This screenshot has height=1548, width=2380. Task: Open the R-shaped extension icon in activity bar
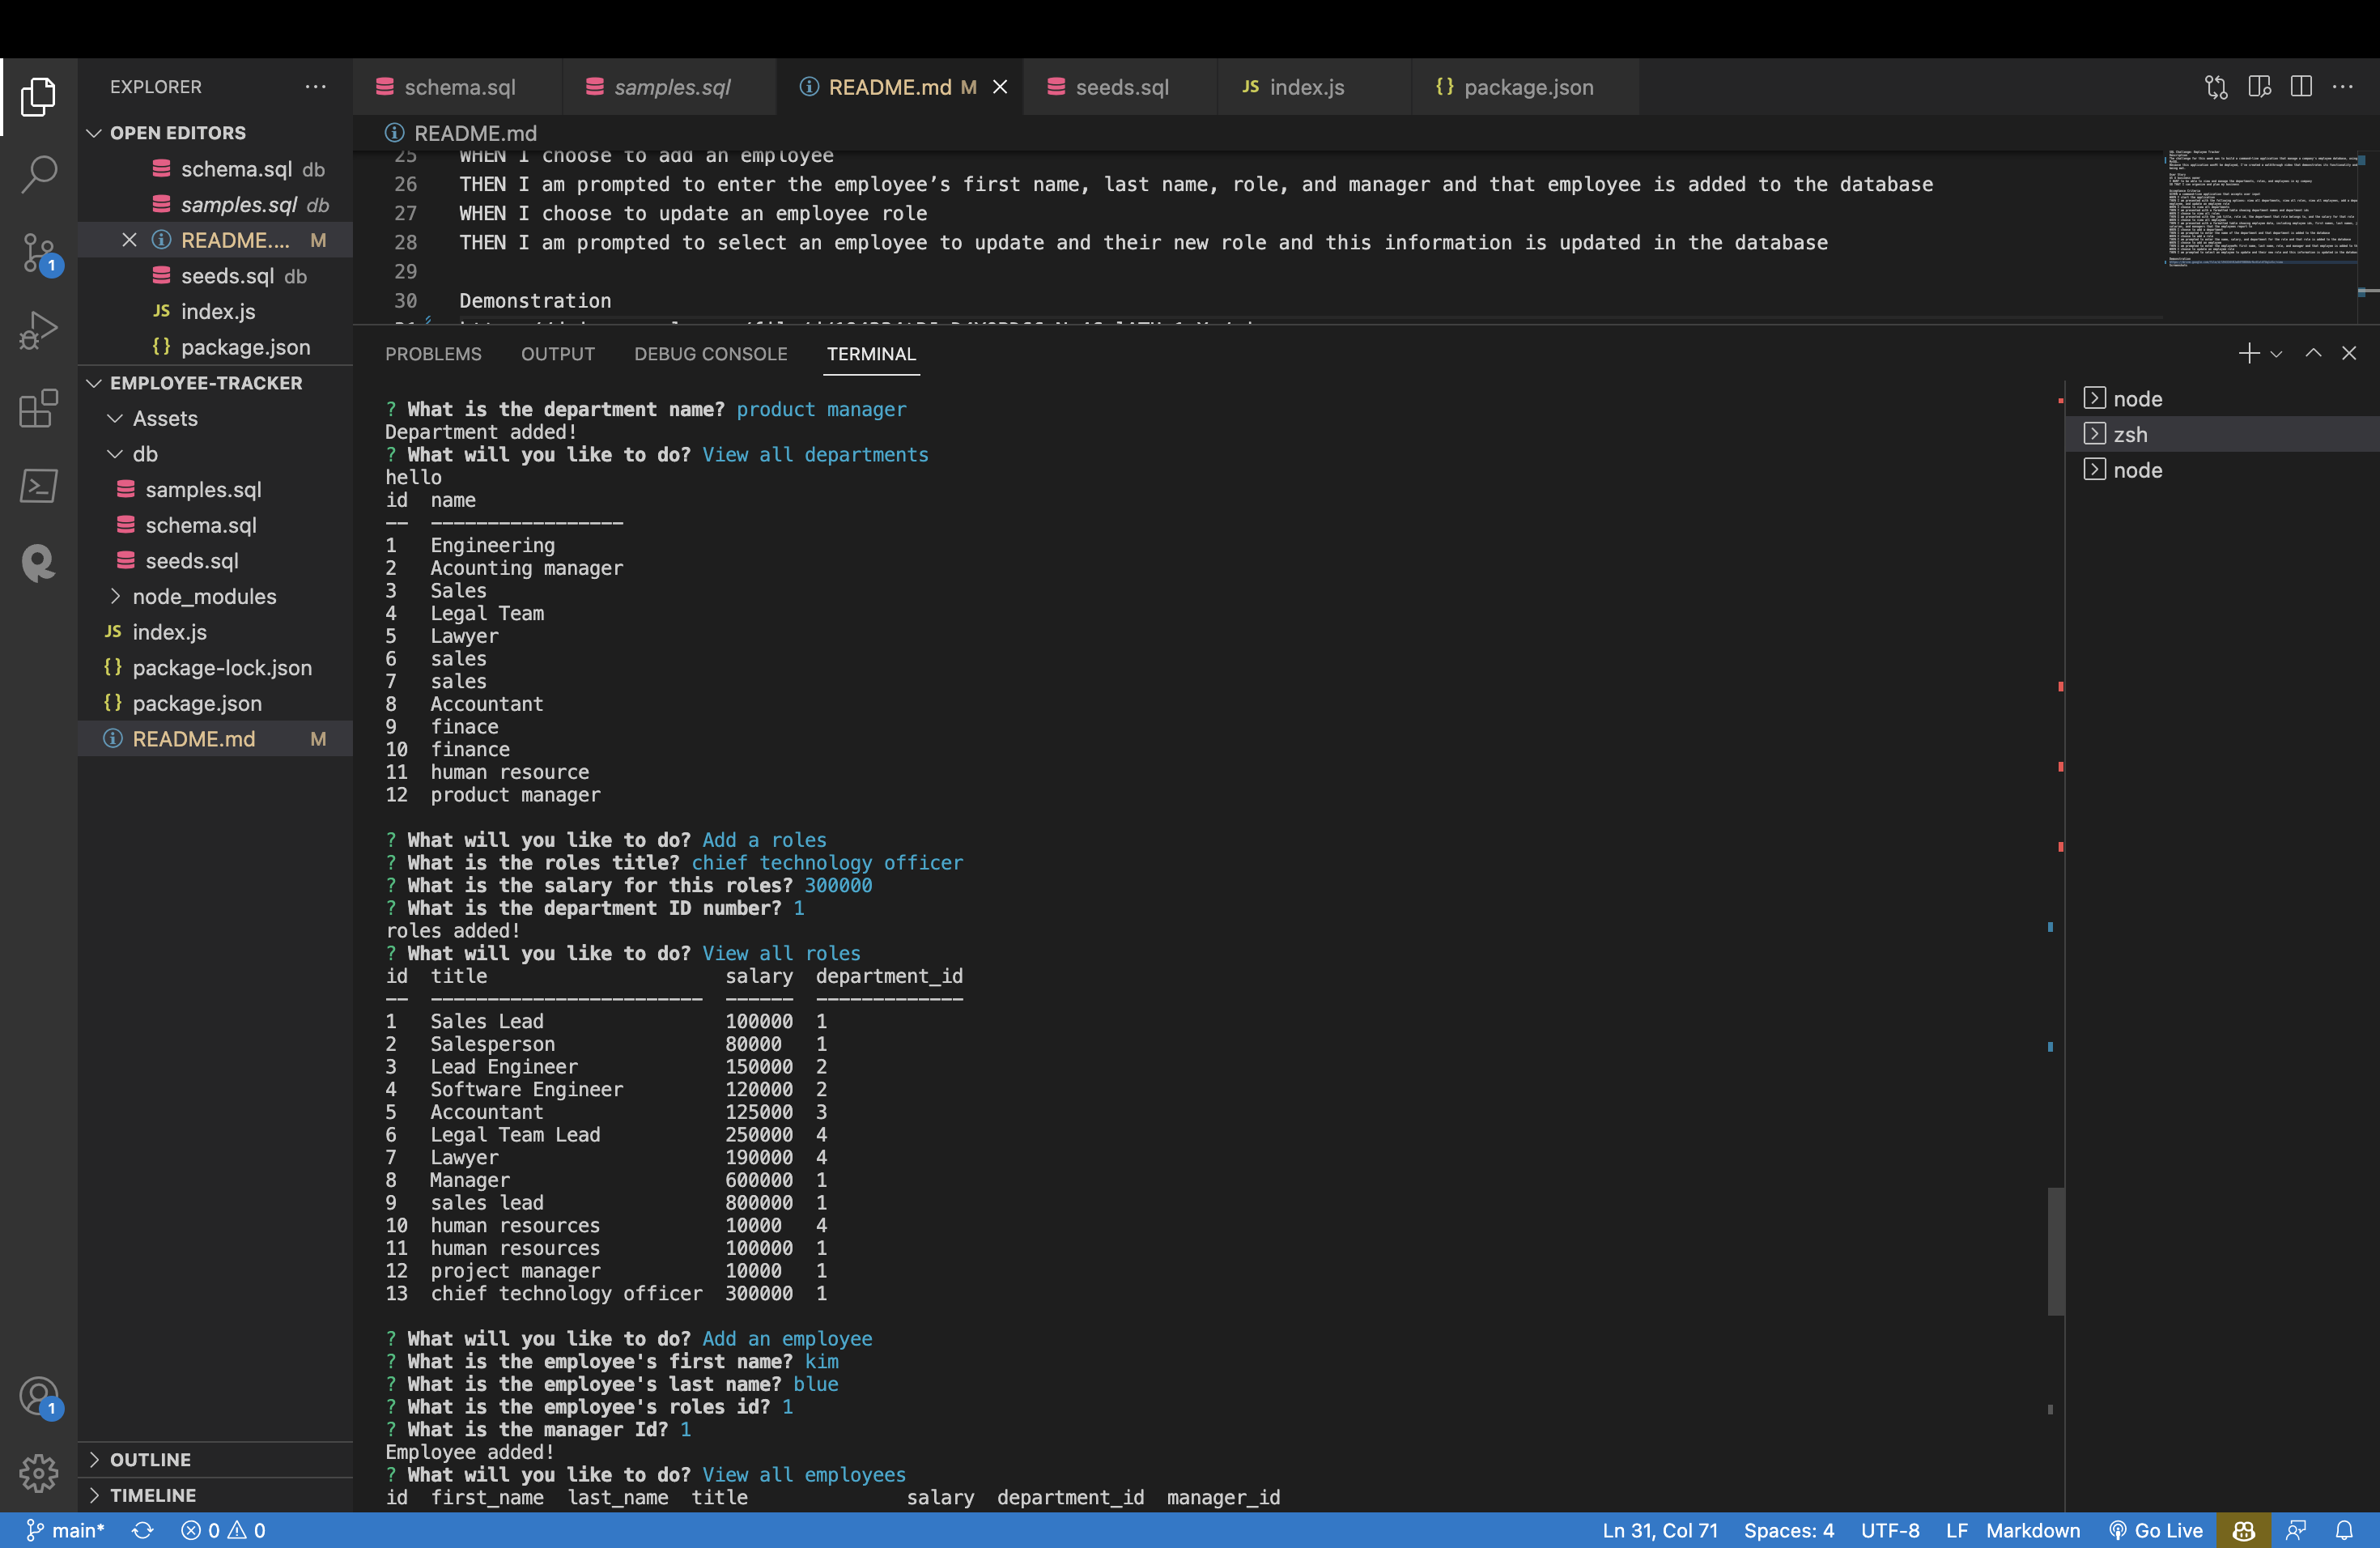[38, 563]
